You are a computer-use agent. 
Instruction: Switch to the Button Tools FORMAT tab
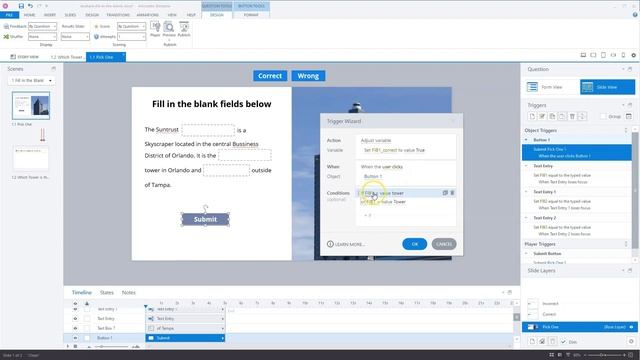tap(251, 15)
